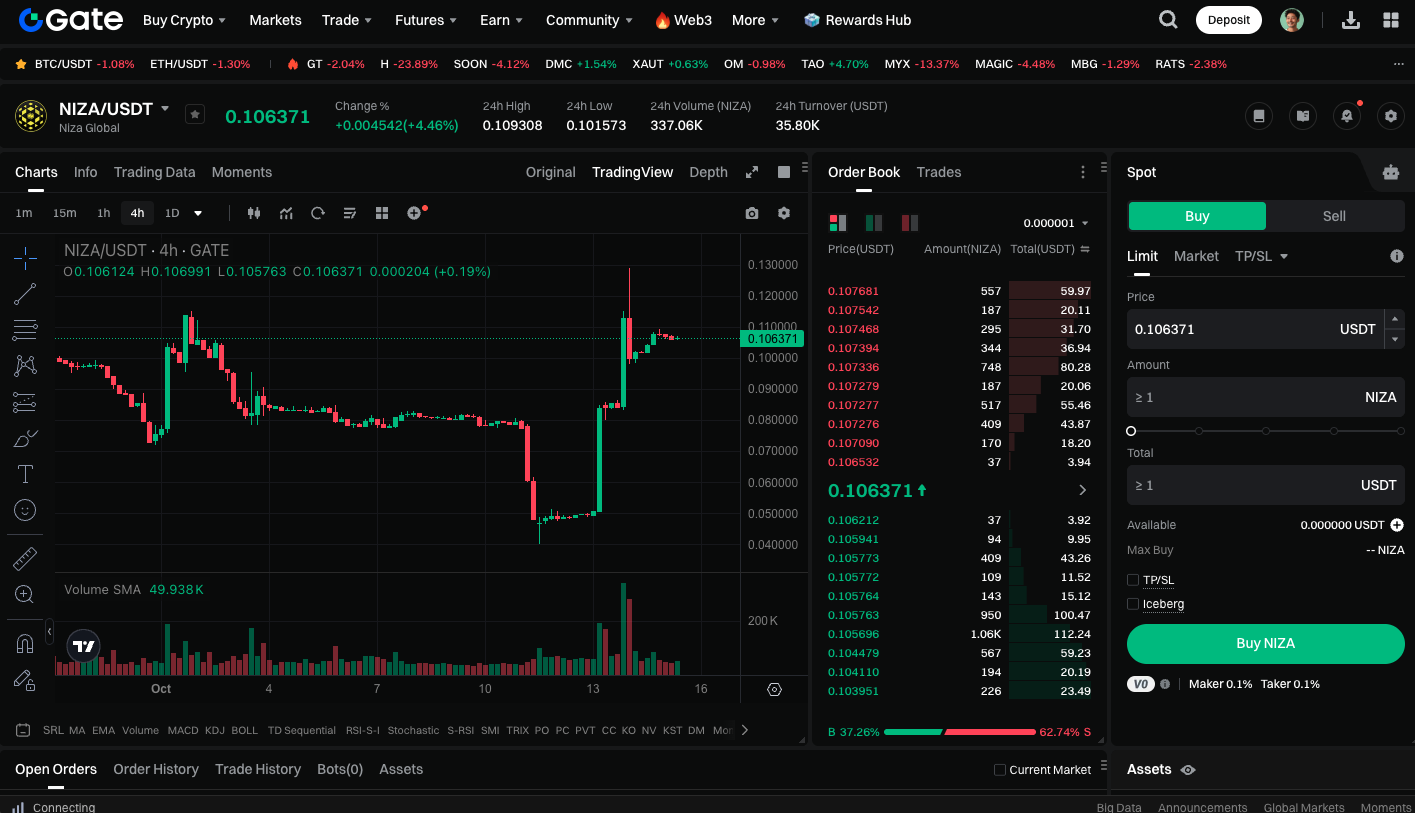Image resolution: width=1415 pixels, height=813 pixels.
Task: Switch to the Trading Data tab
Action: [154, 172]
